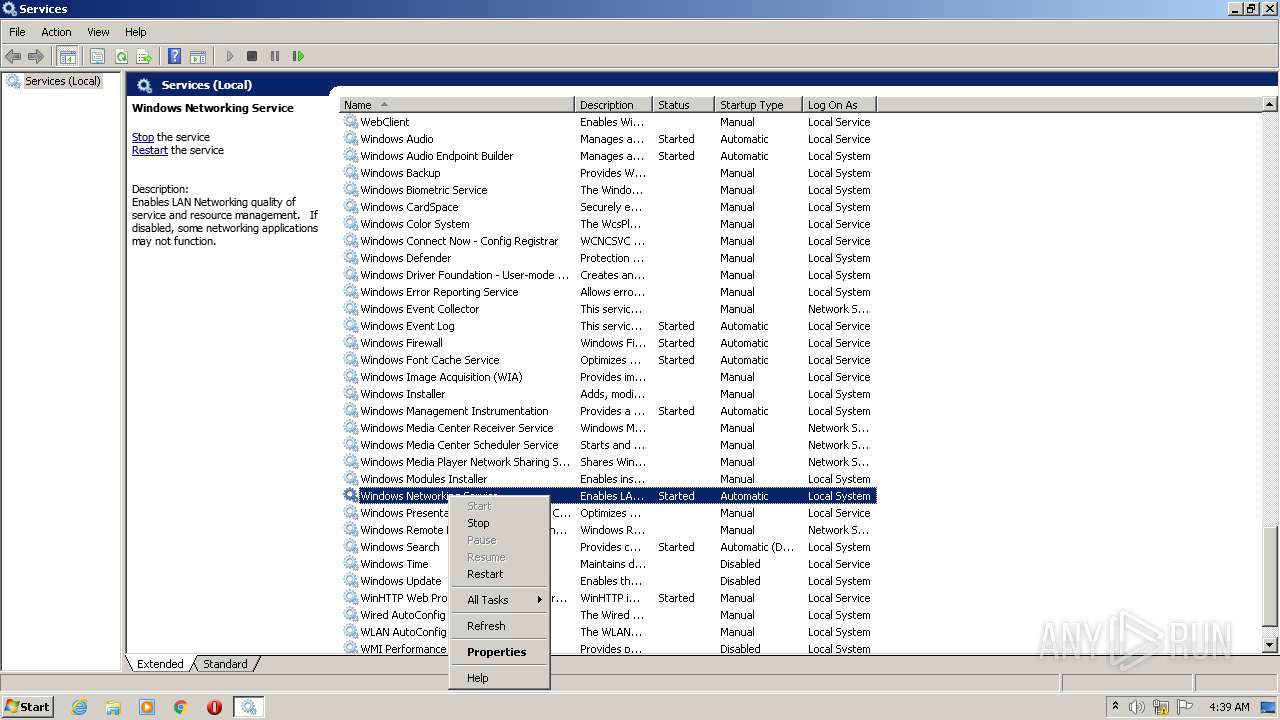The image size is (1280, 720).
Task: Open the View menu
Action: coord(98,32)
